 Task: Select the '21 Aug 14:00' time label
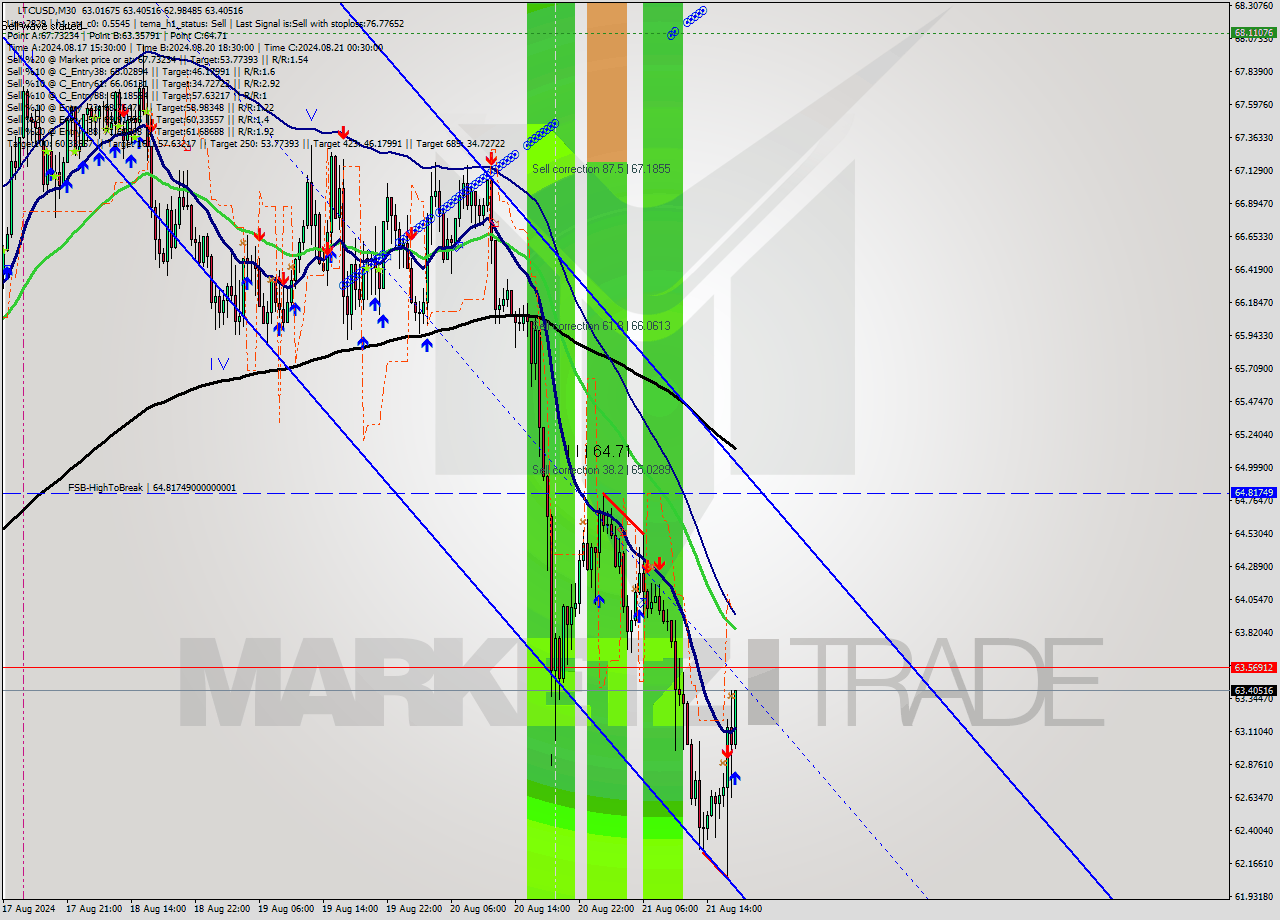[734, 909]
